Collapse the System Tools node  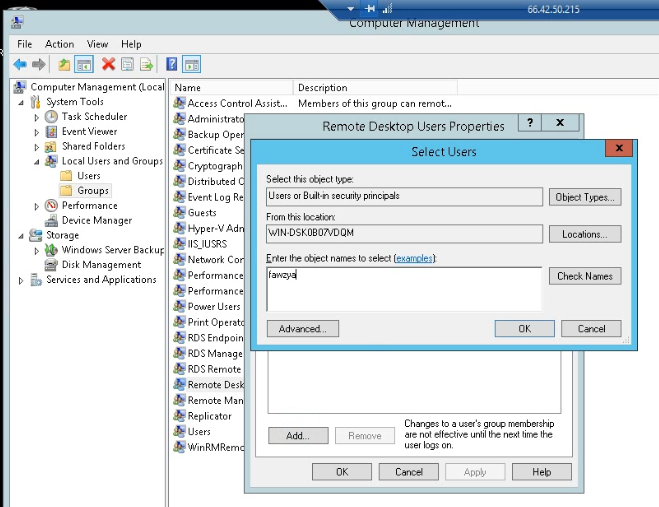[22, 102]
